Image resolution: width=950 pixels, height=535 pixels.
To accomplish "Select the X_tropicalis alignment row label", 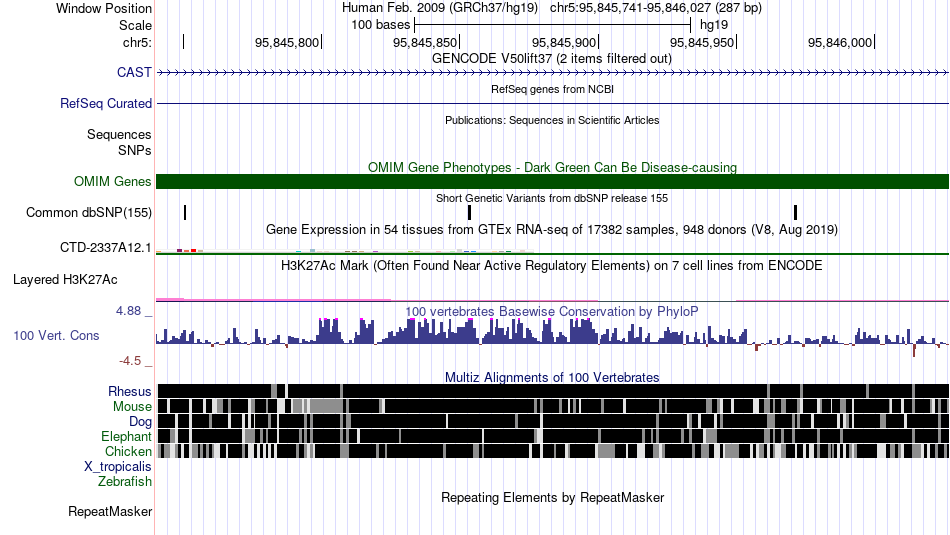I will point(118,467).
